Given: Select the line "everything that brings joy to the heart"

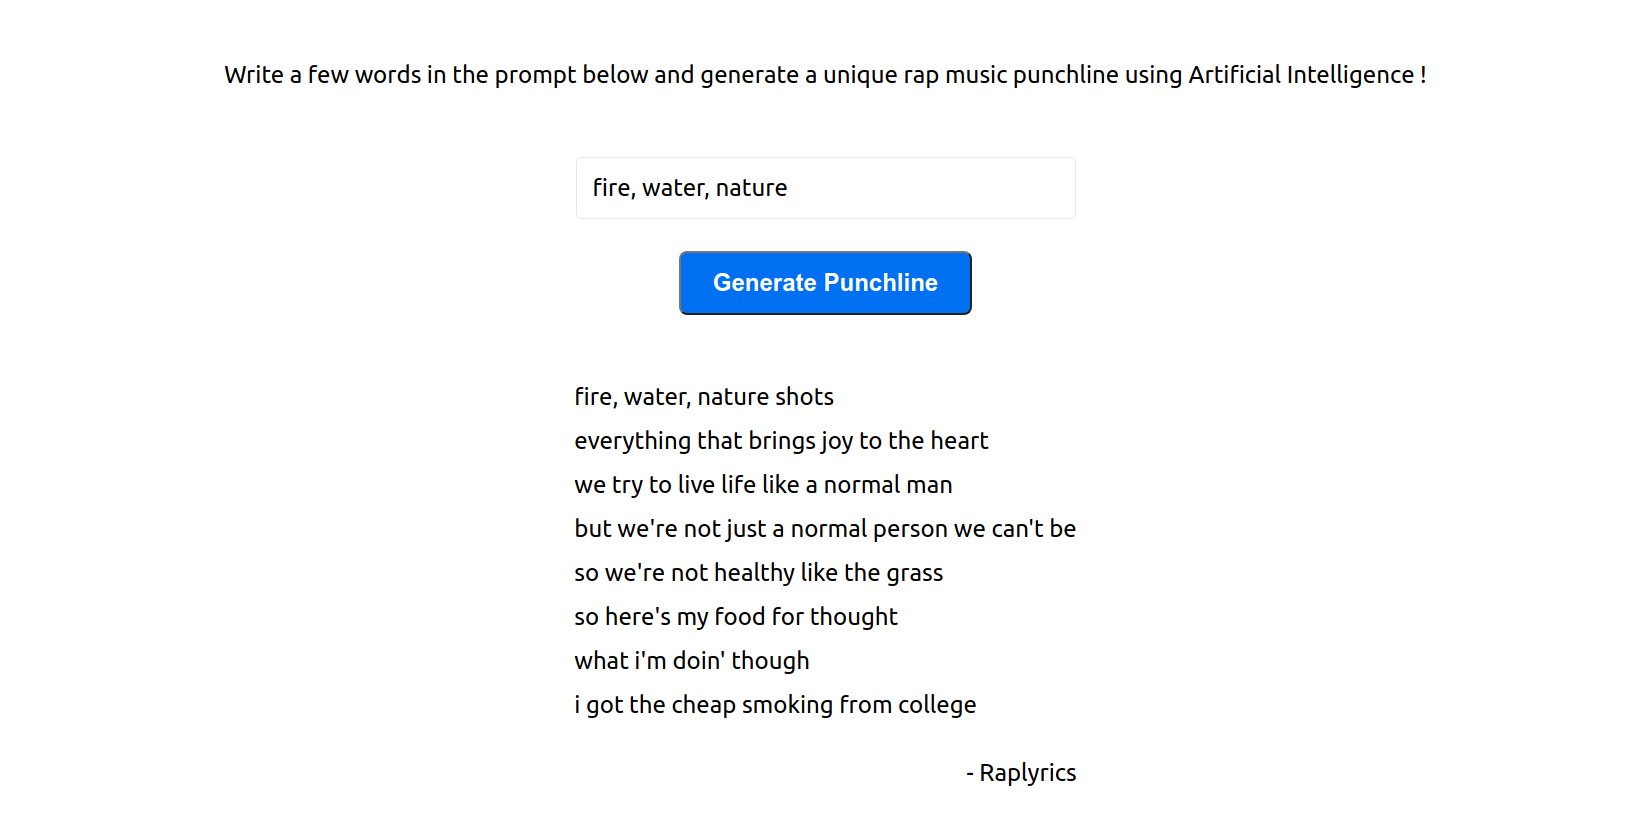Looking at the screenshot, I should [x=780, y=441].
